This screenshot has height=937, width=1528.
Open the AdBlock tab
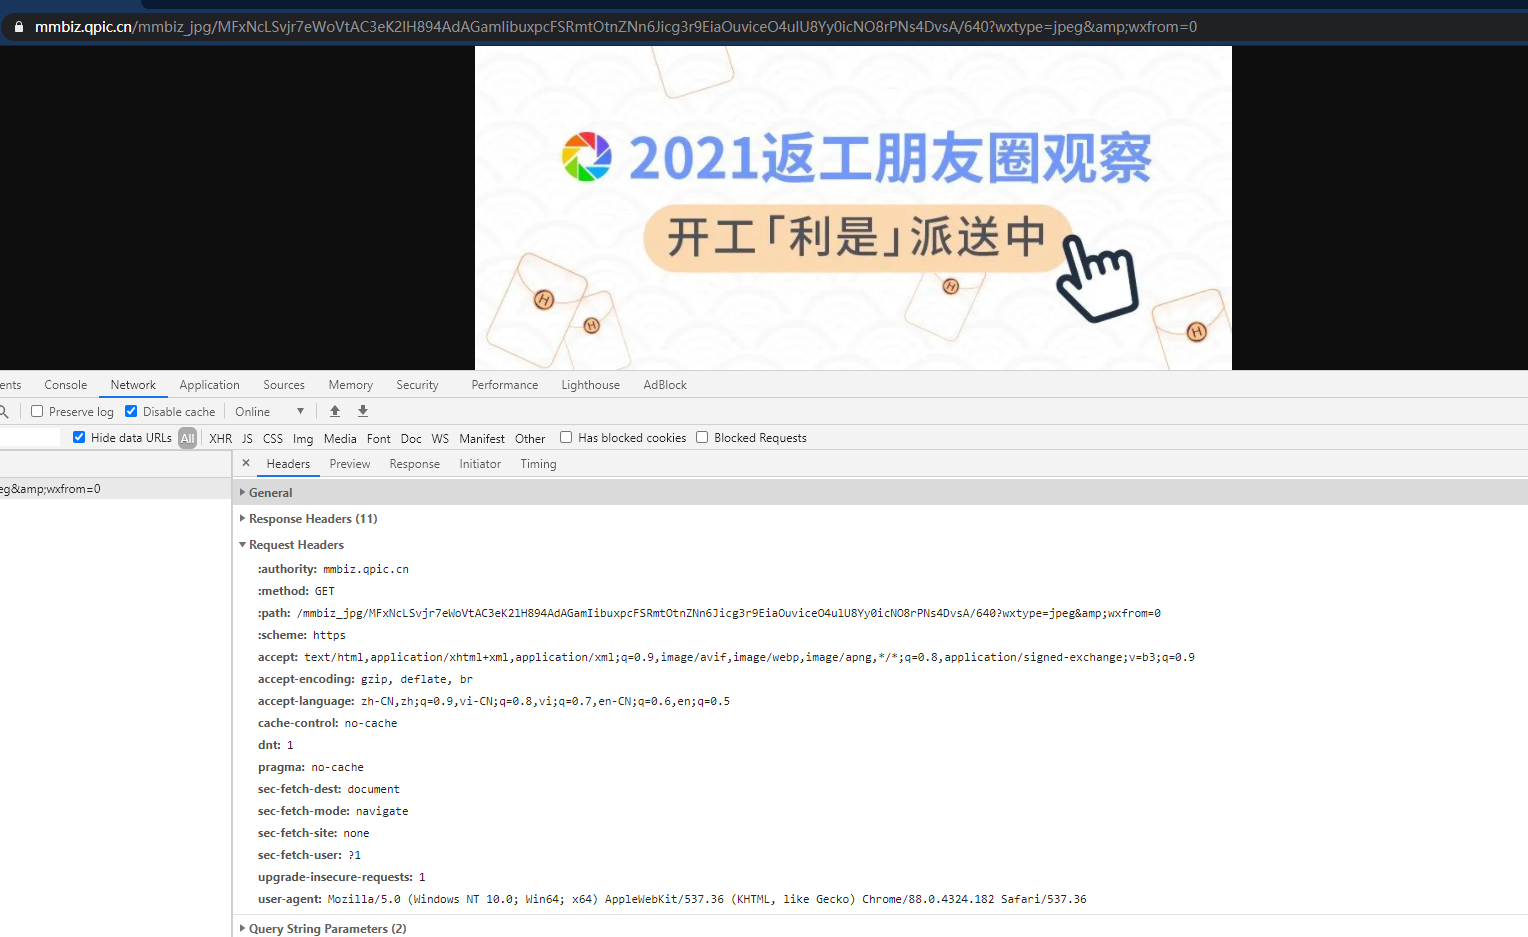point(665,385)
